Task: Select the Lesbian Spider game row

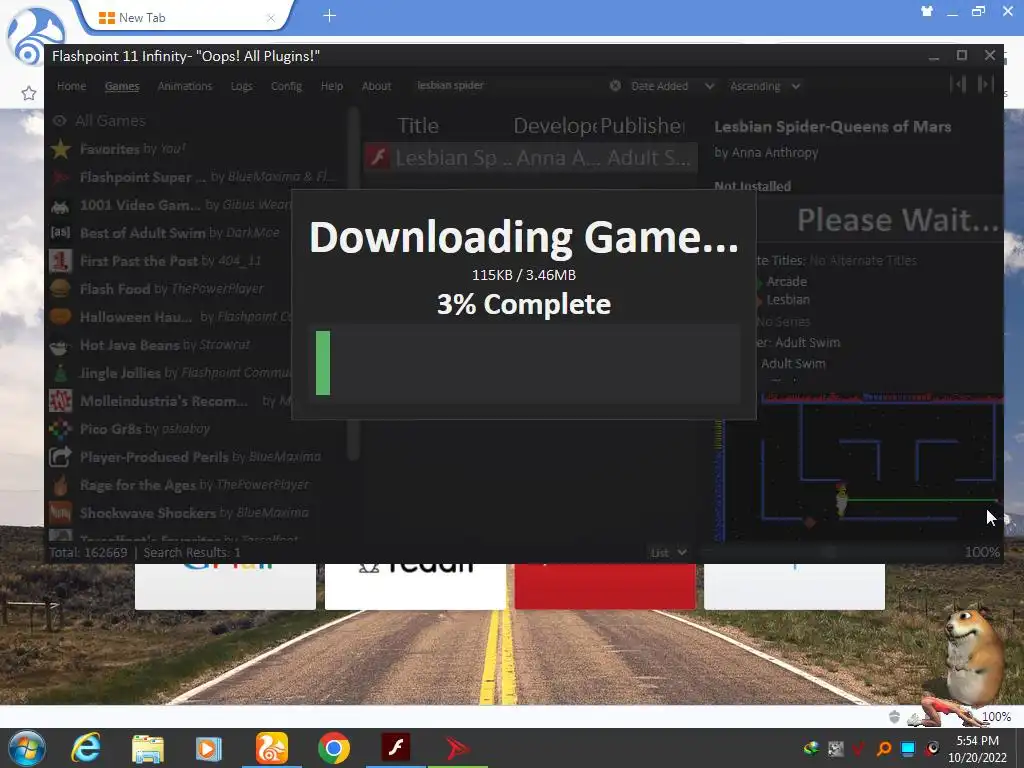Action: pyautogui.click(x=530, y=157)
